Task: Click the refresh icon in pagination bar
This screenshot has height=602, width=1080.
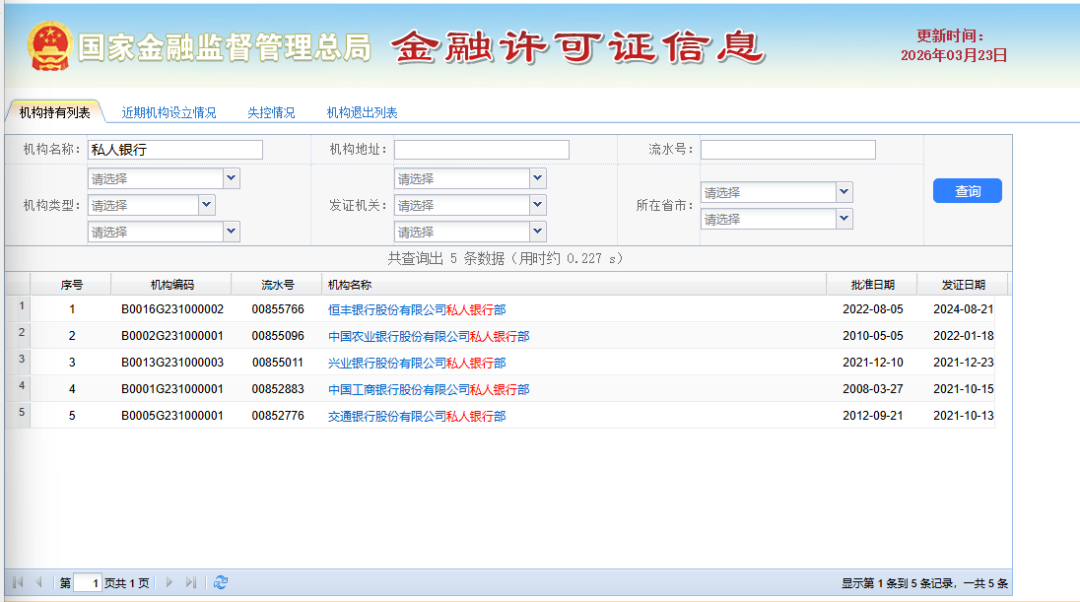Action: click(x=221, y=582)
